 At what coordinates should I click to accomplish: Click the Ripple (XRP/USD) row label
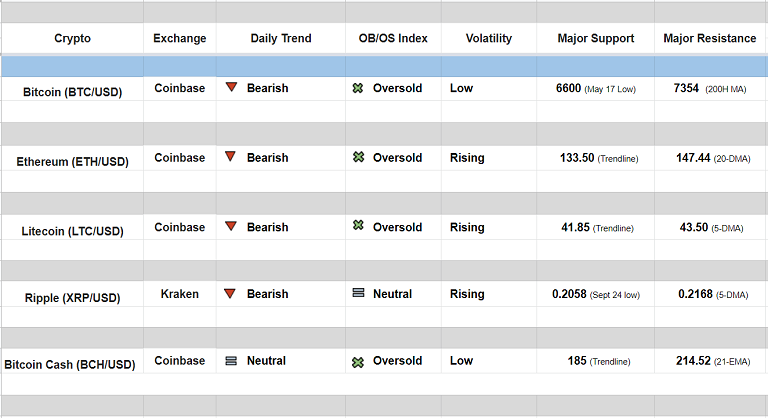pos(73,298)
